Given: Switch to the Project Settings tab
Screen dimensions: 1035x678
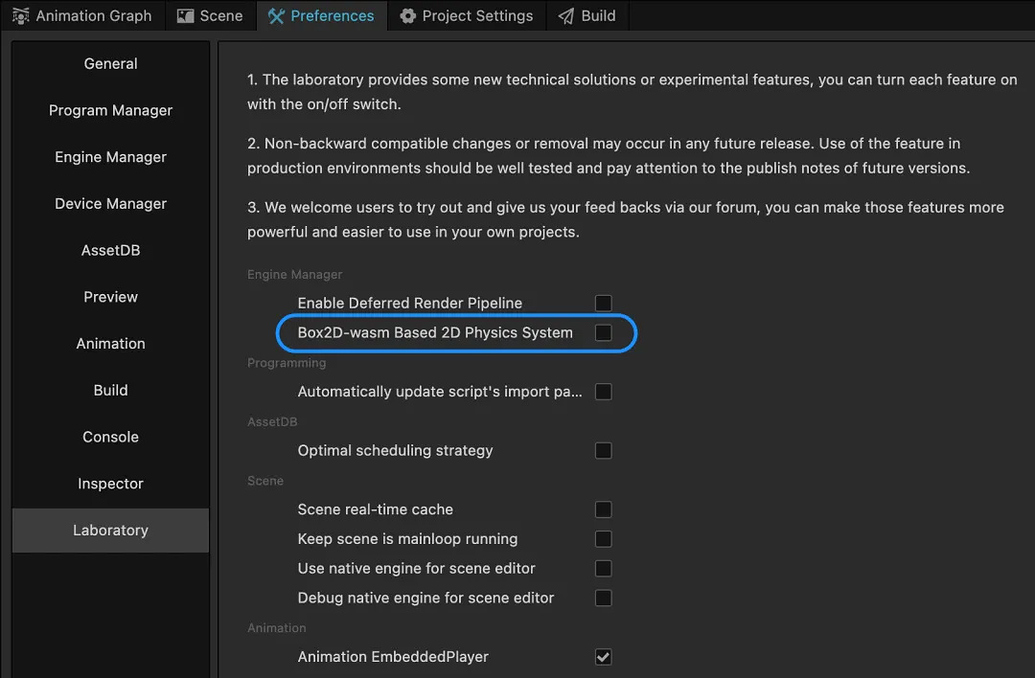Looking at the screenshot, I should 466,15.
